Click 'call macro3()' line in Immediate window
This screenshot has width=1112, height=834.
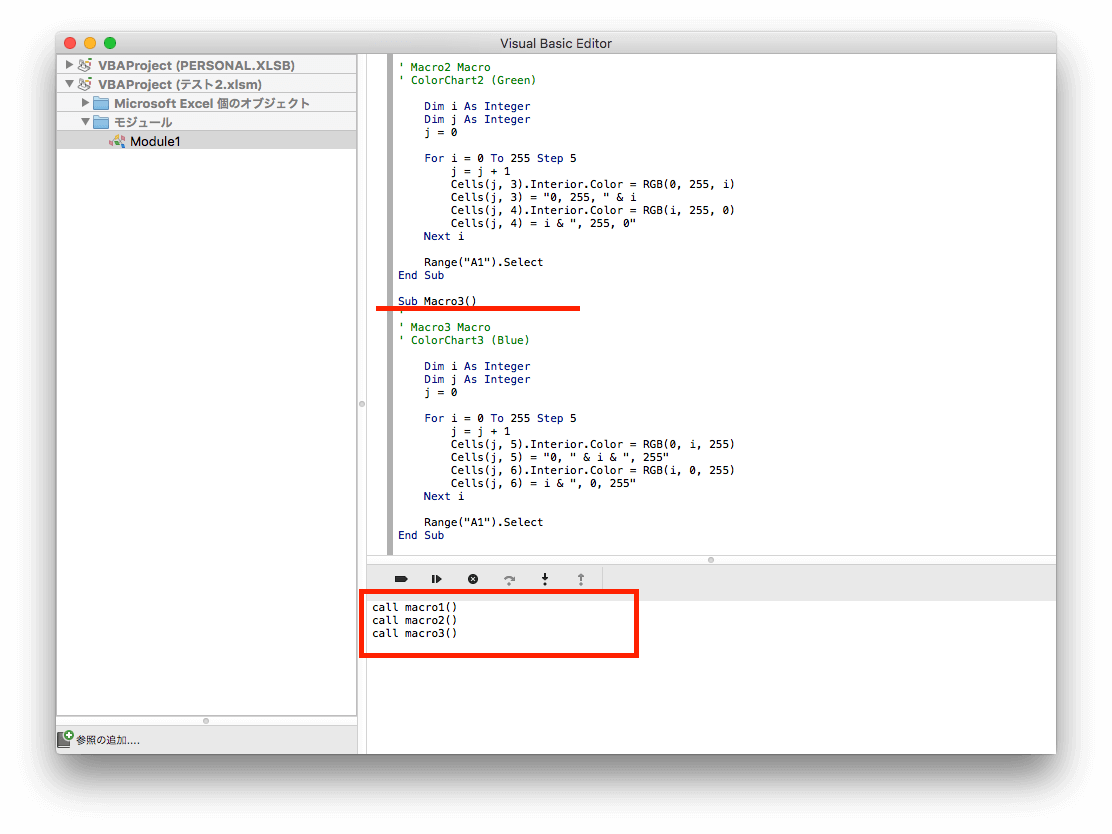point(414,633)
